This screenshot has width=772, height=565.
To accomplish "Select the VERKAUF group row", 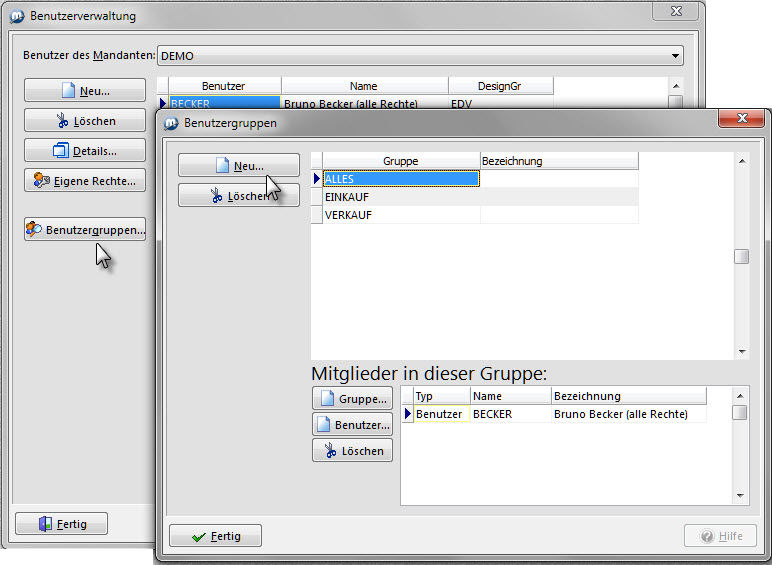I will pos(400,215).
